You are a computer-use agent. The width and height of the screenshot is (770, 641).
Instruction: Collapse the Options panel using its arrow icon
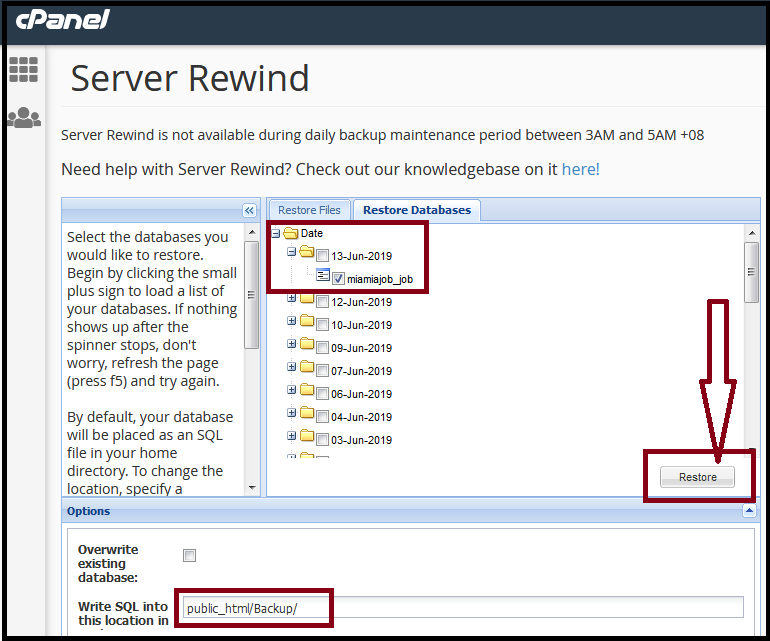[x=749, y=511]
